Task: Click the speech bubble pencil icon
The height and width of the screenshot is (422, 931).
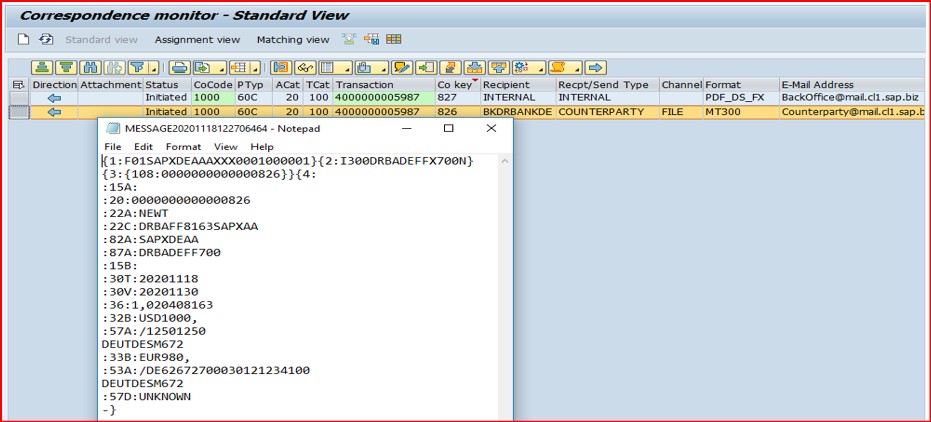Action: coord(402,68)
